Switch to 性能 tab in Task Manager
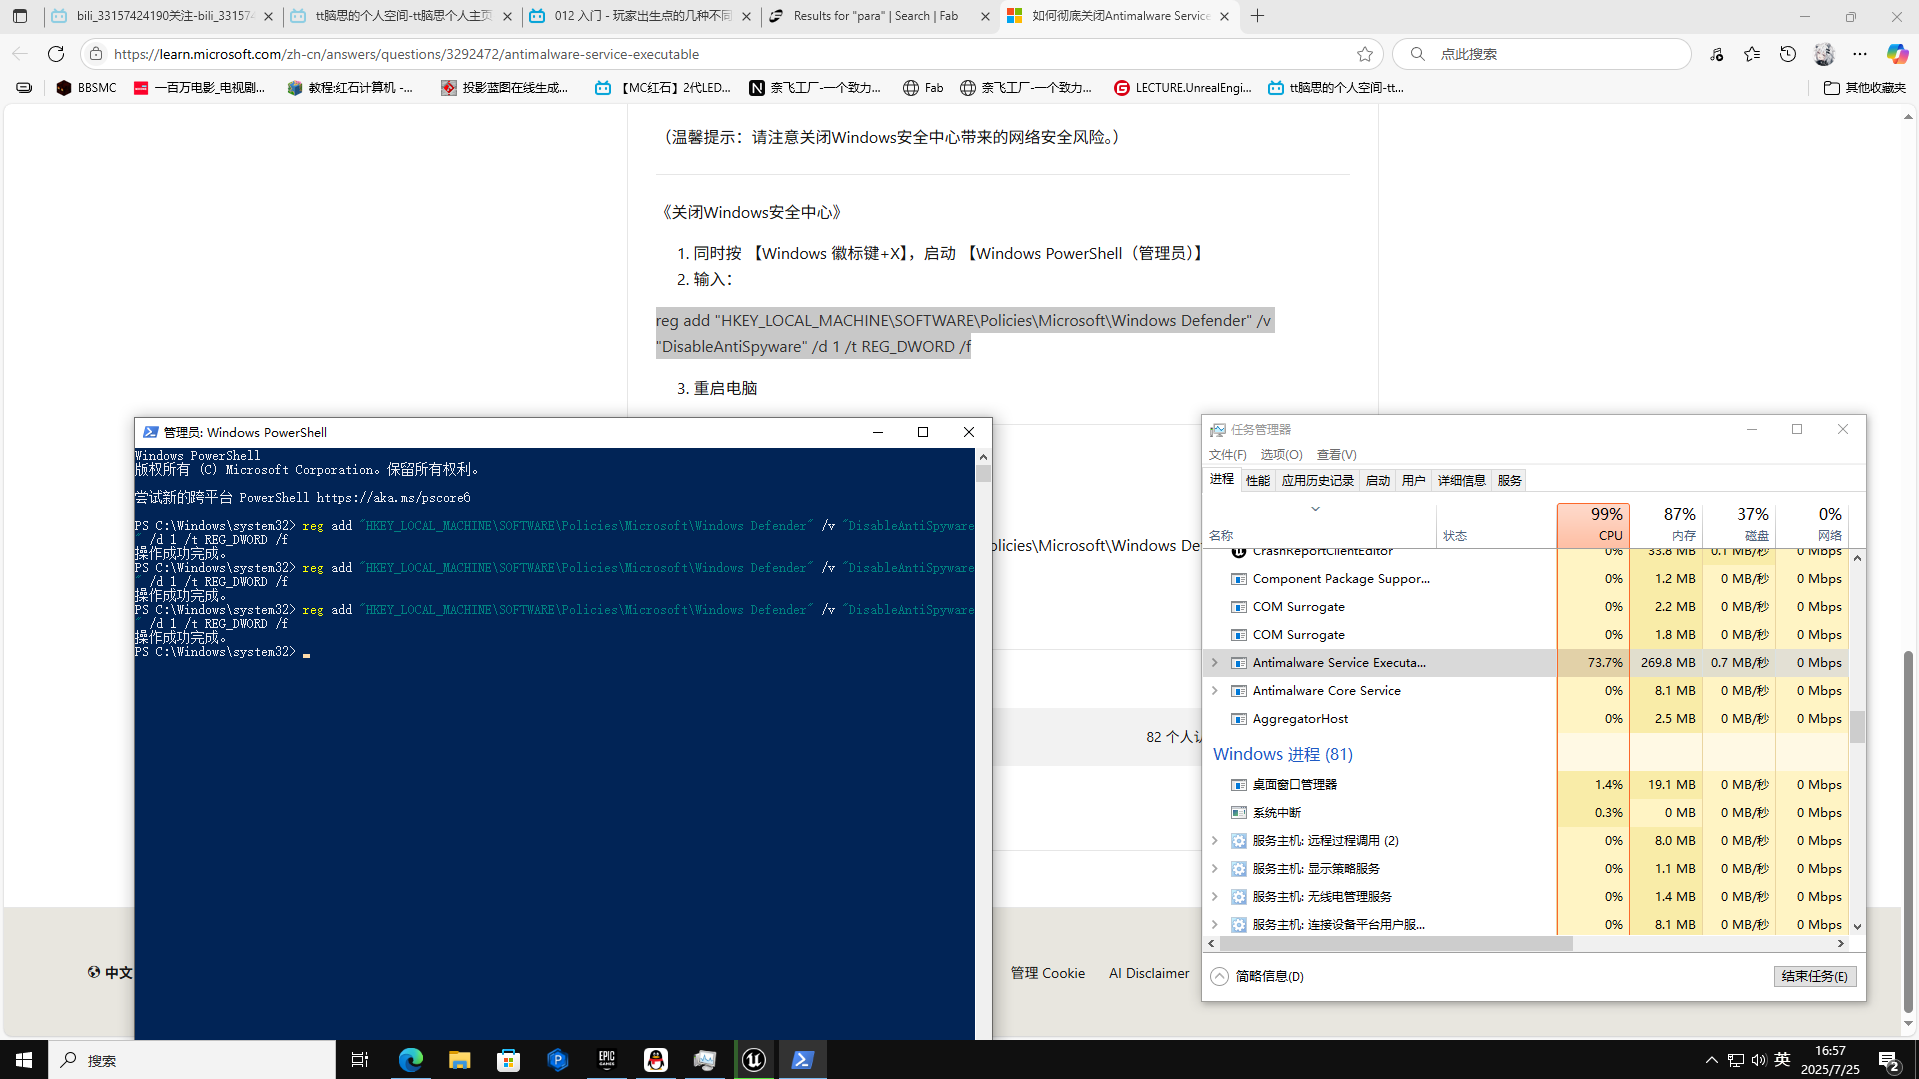Screen dimensions: 1919x1079 point(1257,481)
